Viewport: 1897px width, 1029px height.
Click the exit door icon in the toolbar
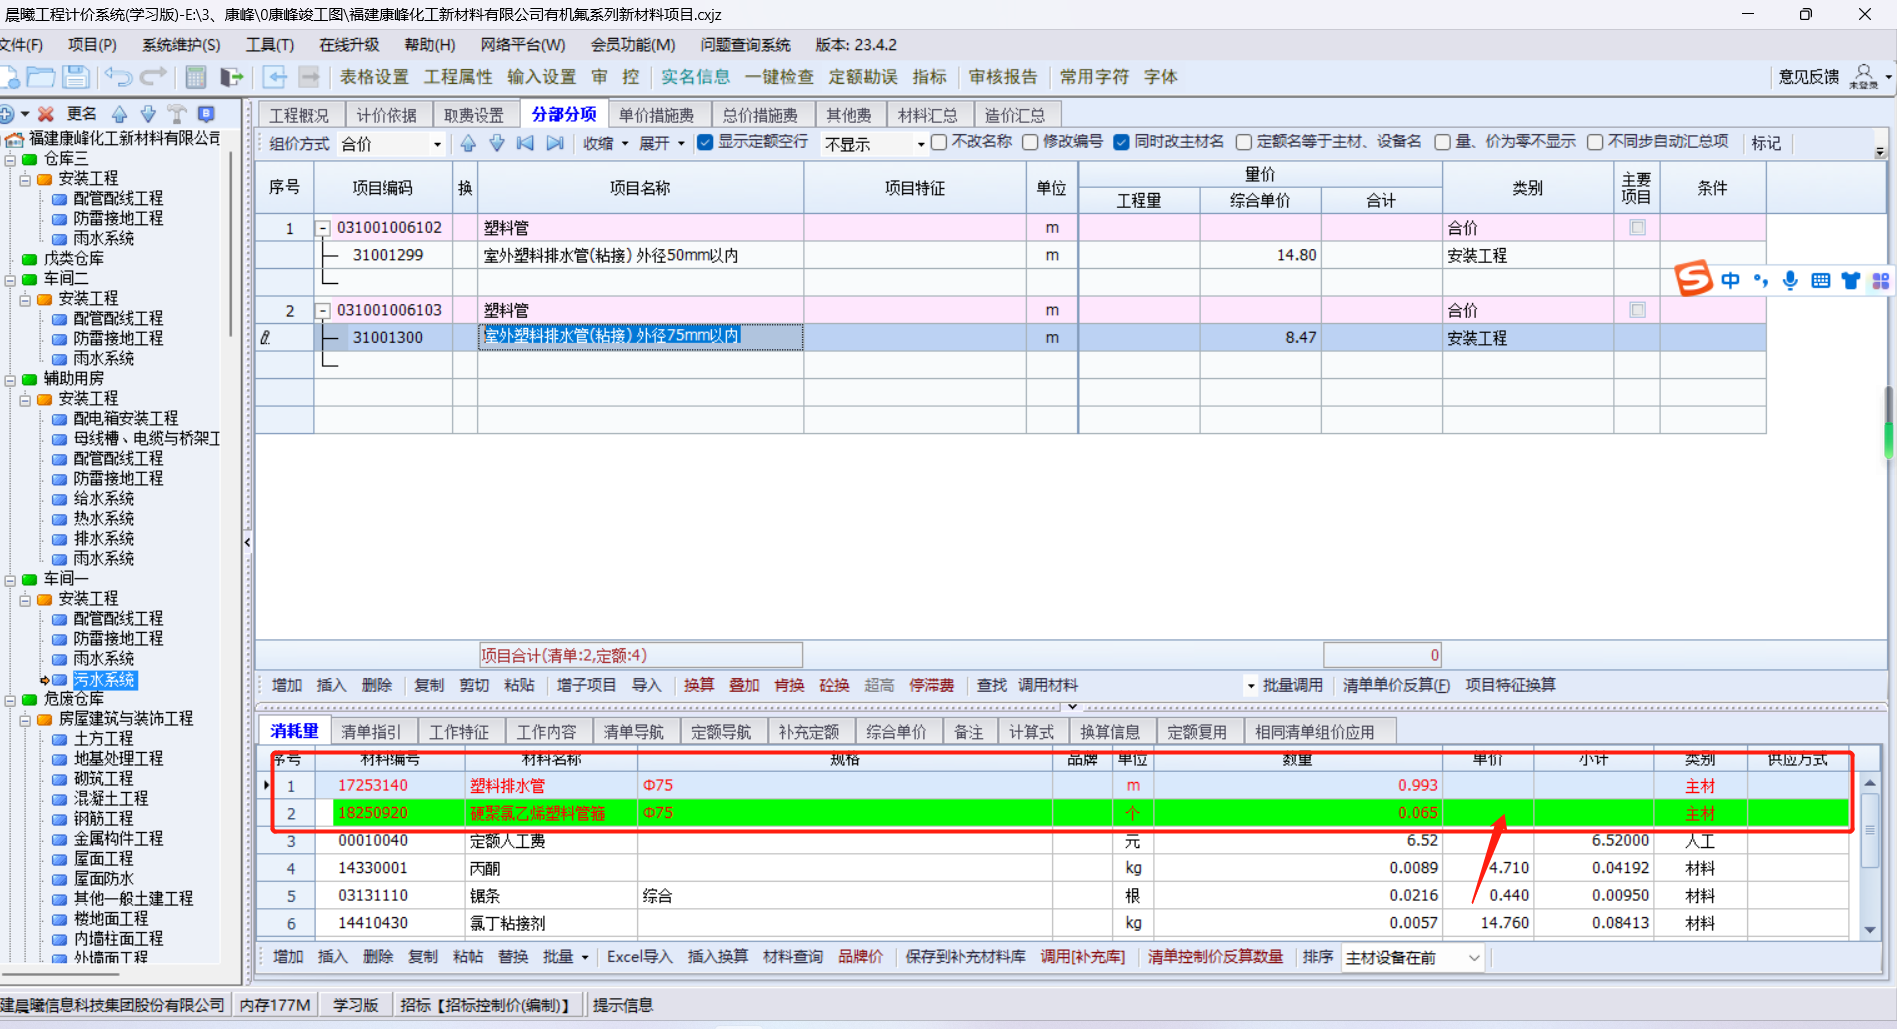(x=232, y=77)
